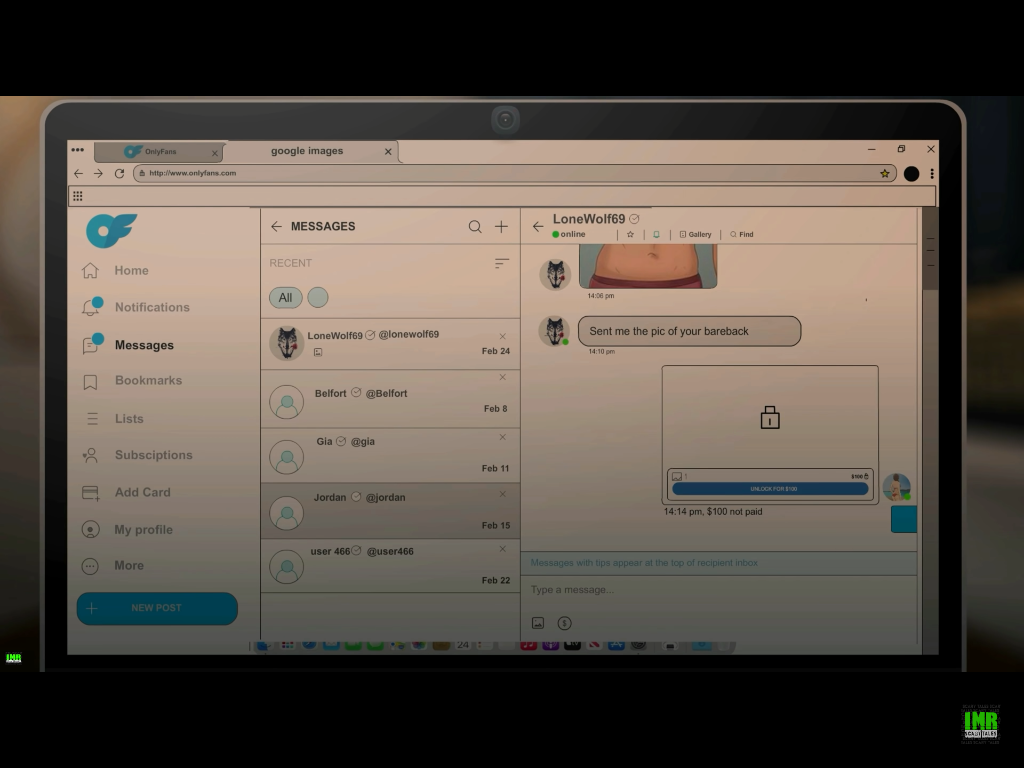
Task: Open My profile in the sidebar
Action: (x=127, y=530)
